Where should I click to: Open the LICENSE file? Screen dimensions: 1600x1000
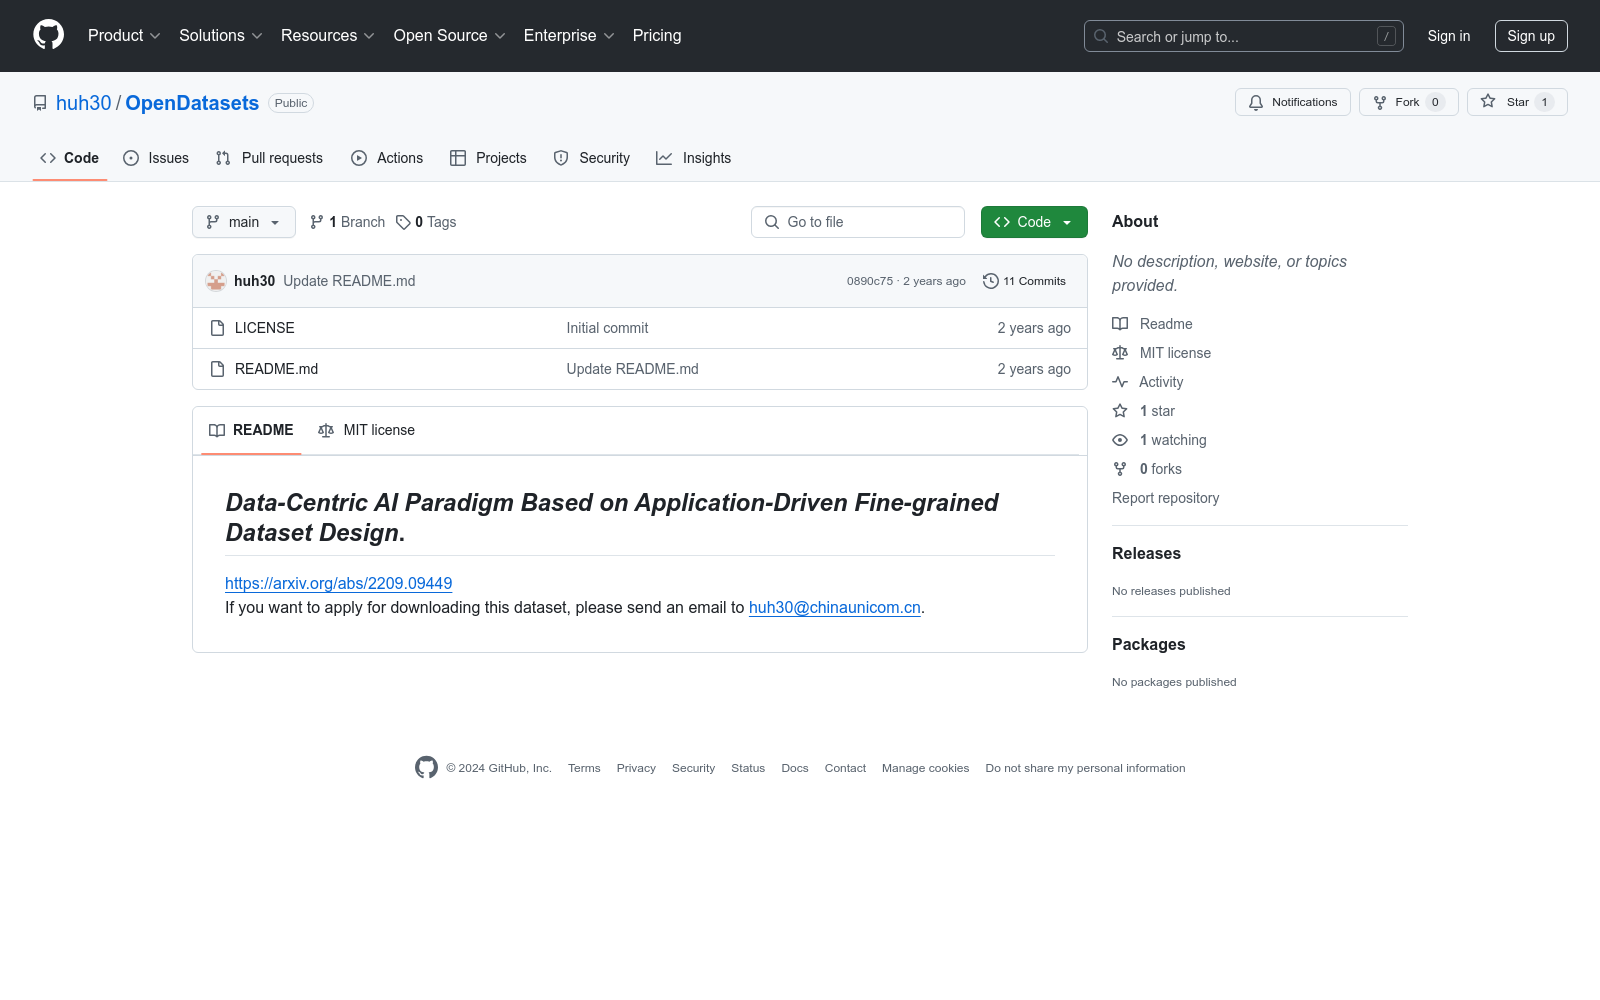point(265,328)
